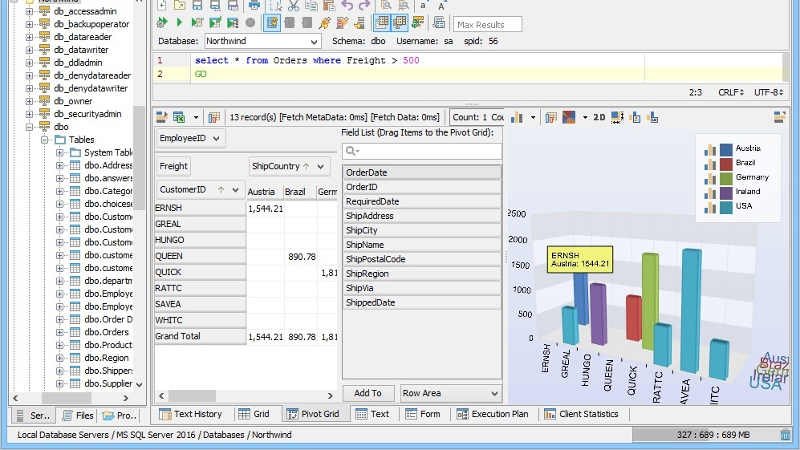This screenshot has height=450, width=800.
Task: Click the QUEEN customer row header
Action: (x=200, y=256)
